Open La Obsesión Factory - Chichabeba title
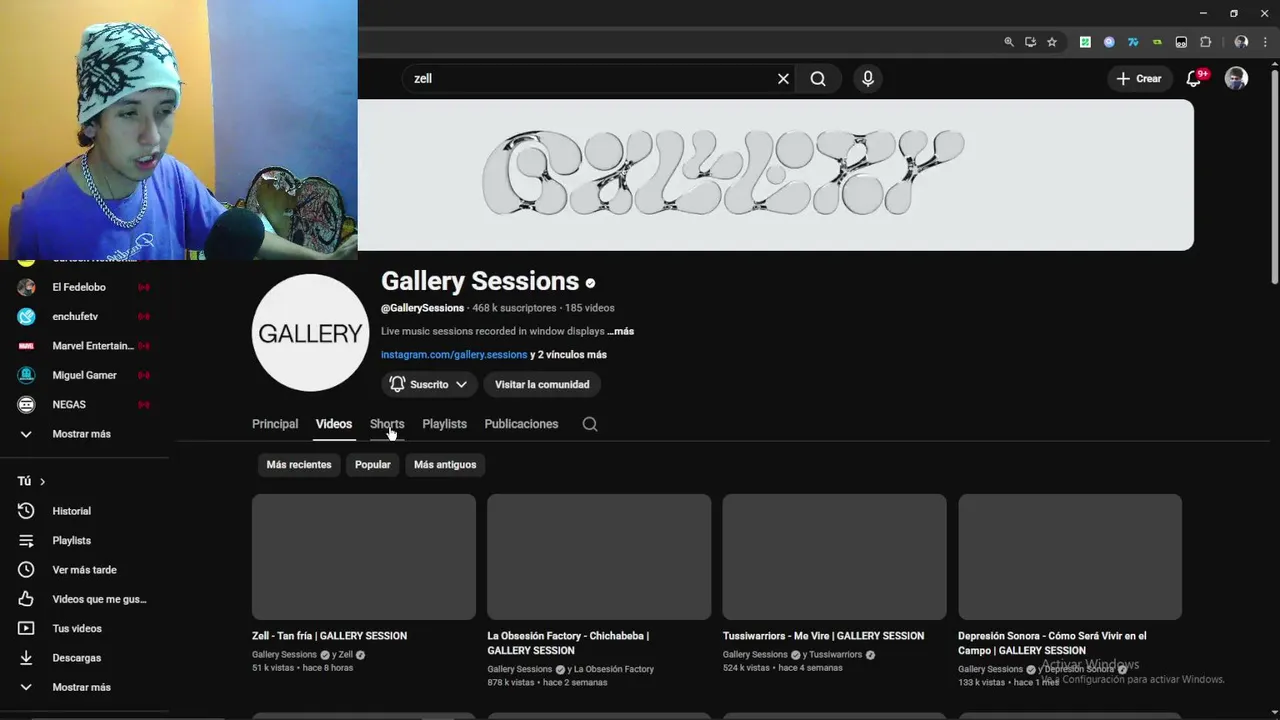The width and height of the screenshot is (1280, 720). click(568, 643)
